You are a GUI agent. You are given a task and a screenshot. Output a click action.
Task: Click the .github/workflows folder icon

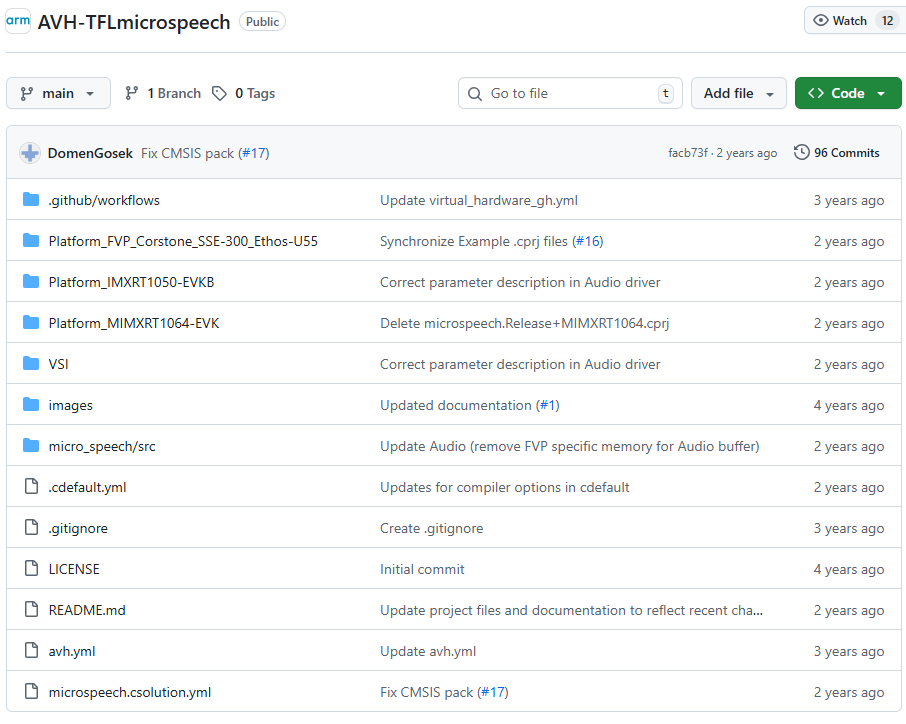(x=31, y=200)
